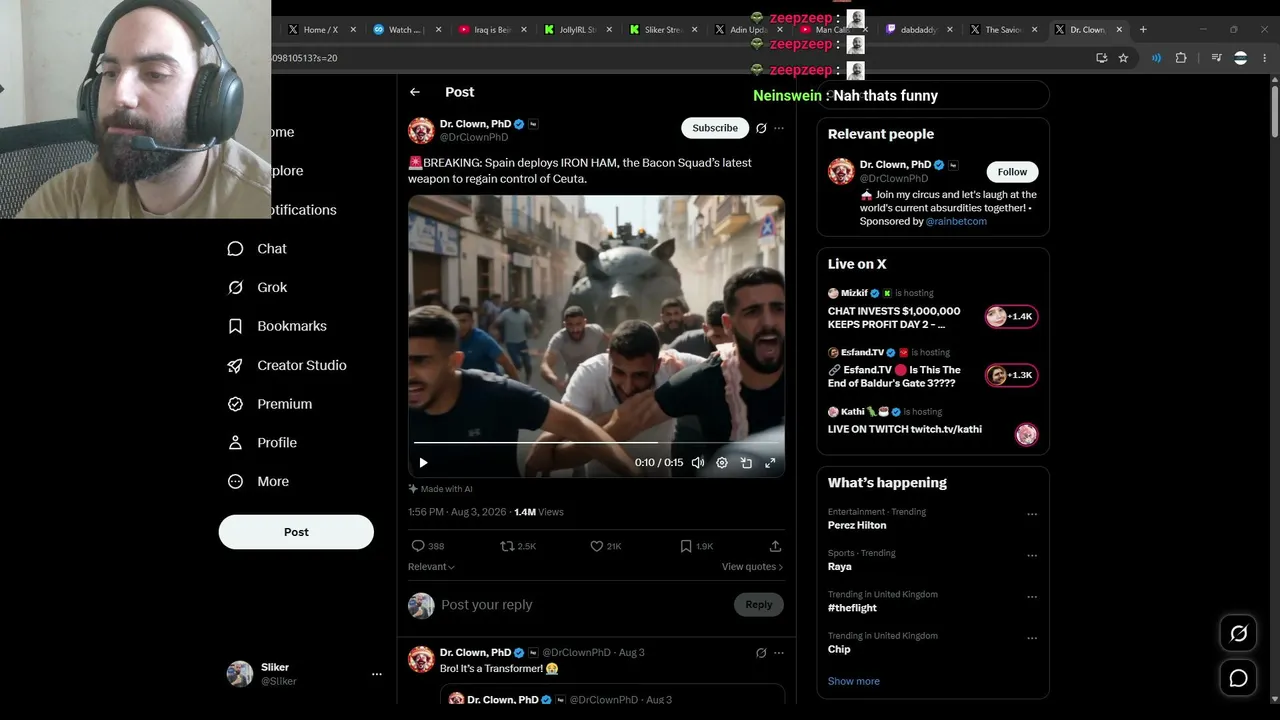Switch to the Home / X browser tab

(x=320, y=30)
